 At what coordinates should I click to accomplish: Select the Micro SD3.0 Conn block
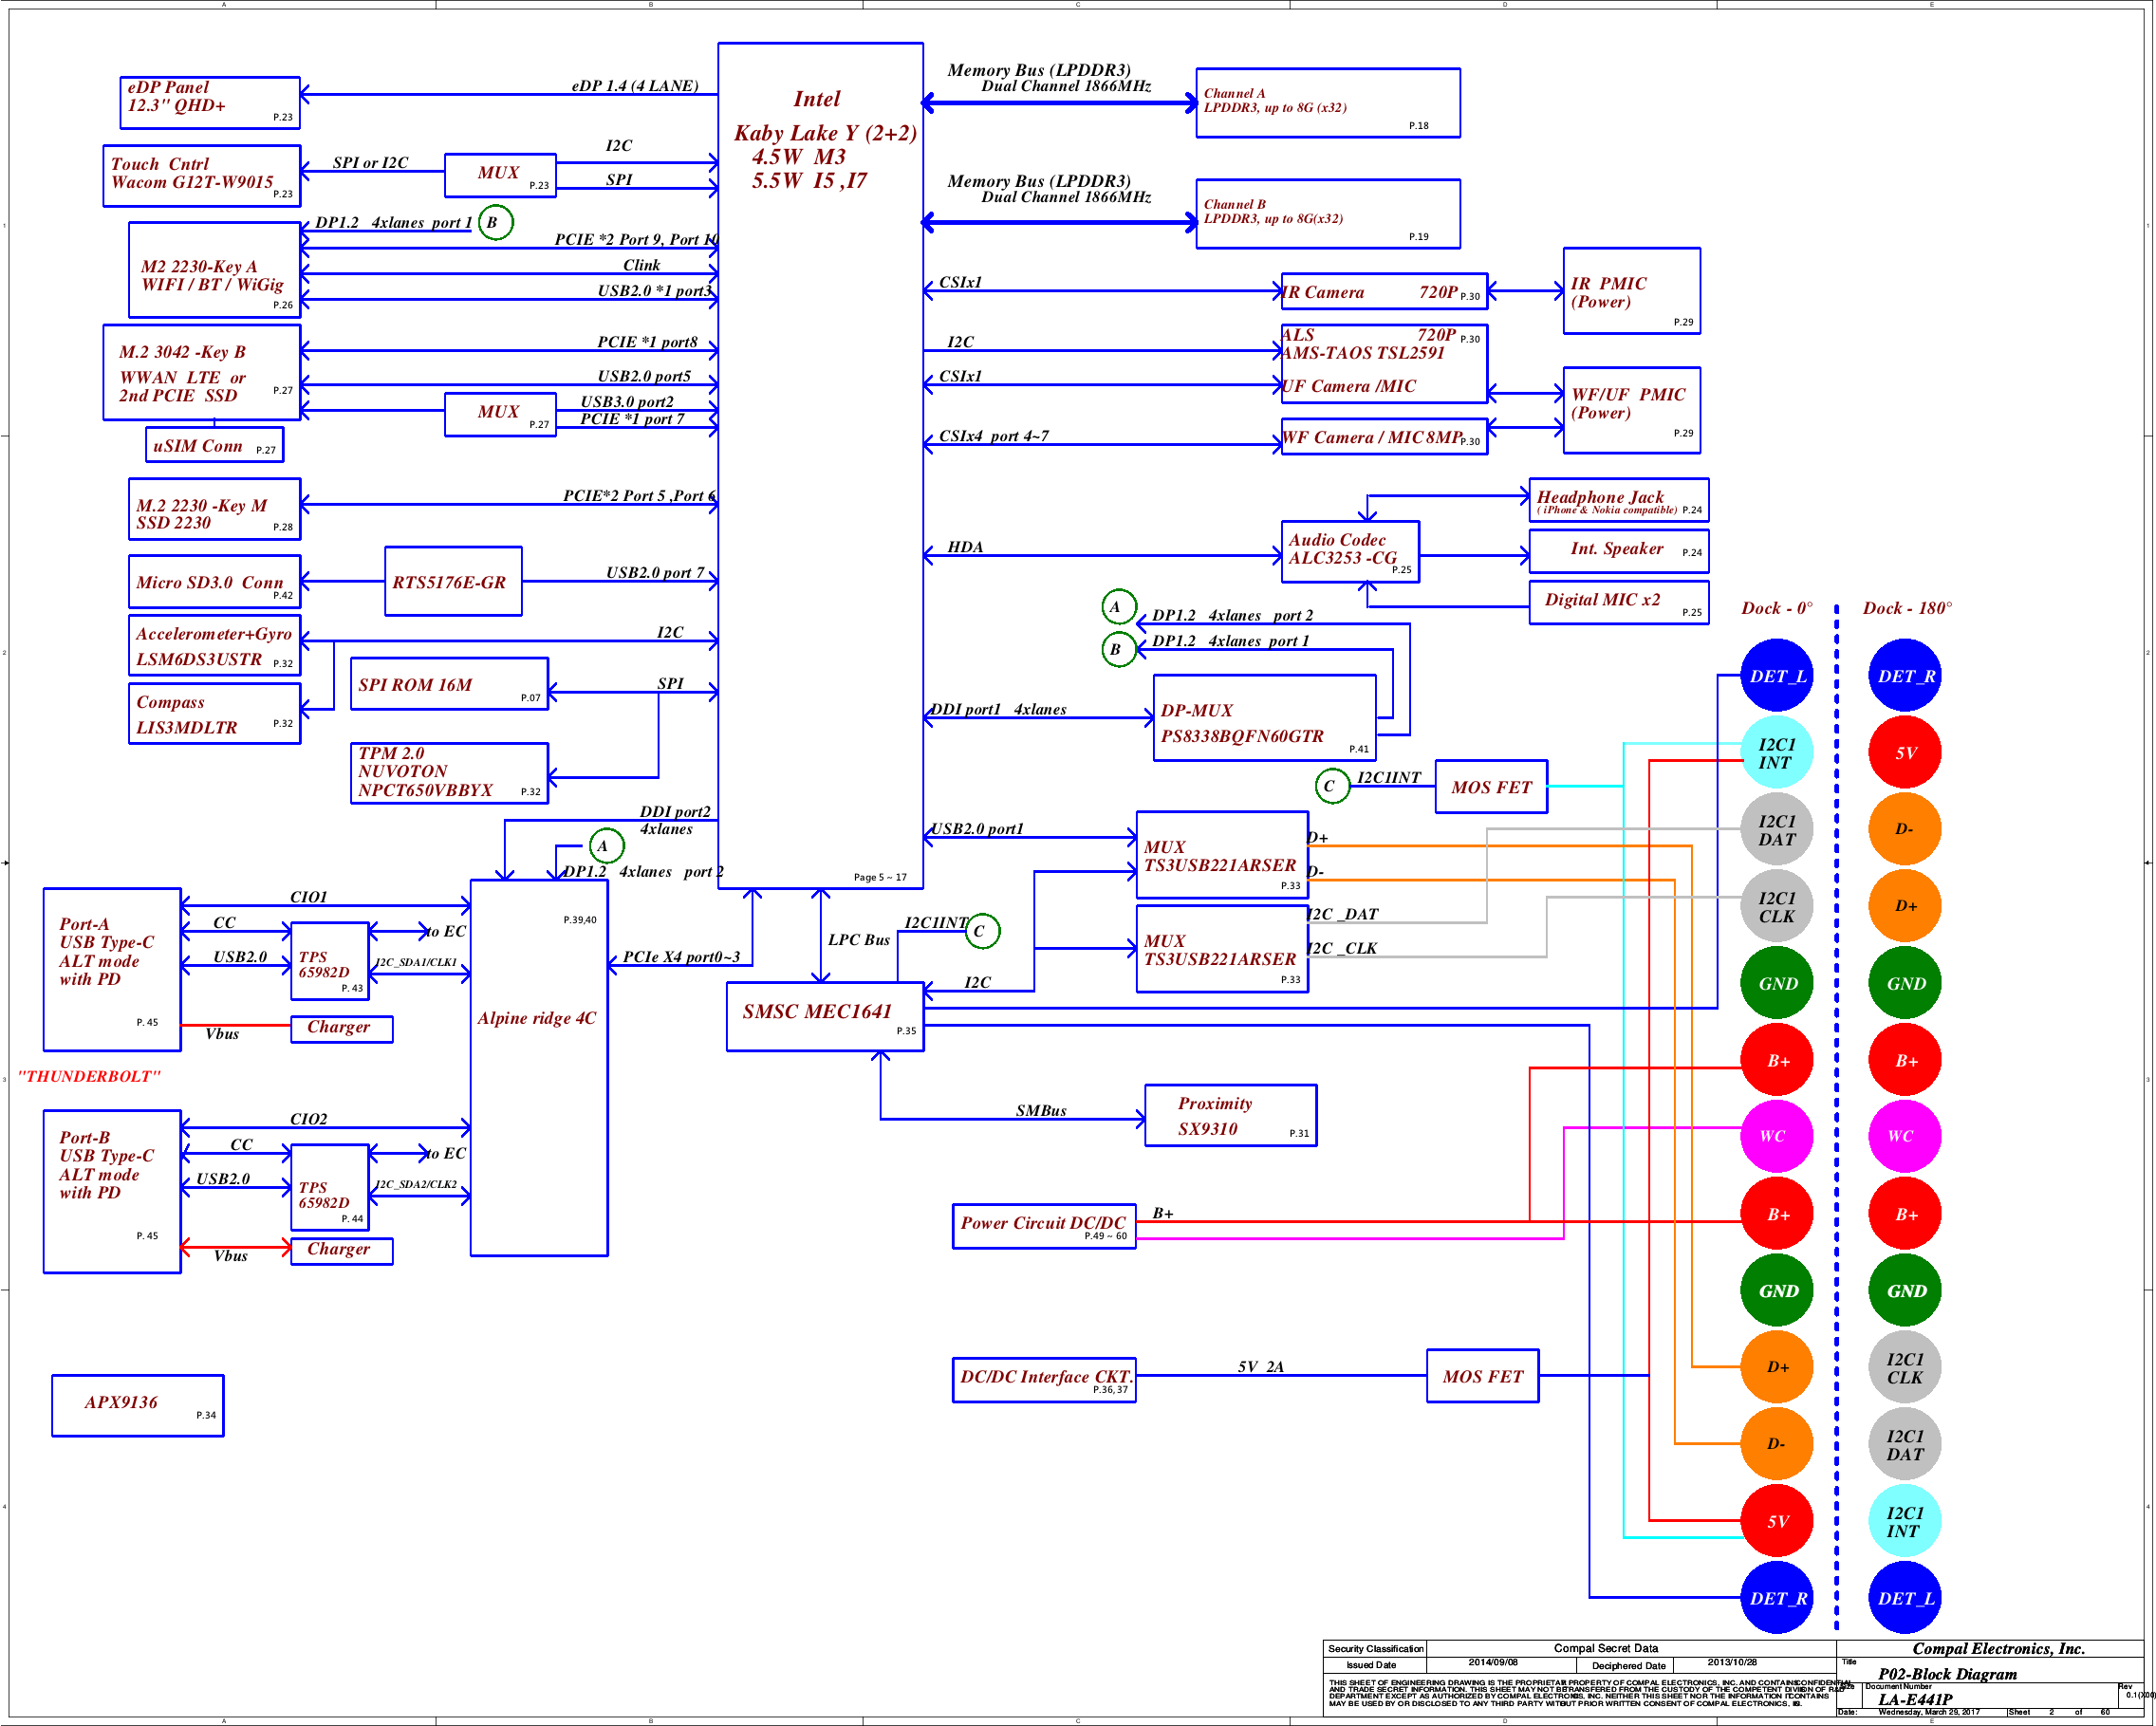click(214, 581)
